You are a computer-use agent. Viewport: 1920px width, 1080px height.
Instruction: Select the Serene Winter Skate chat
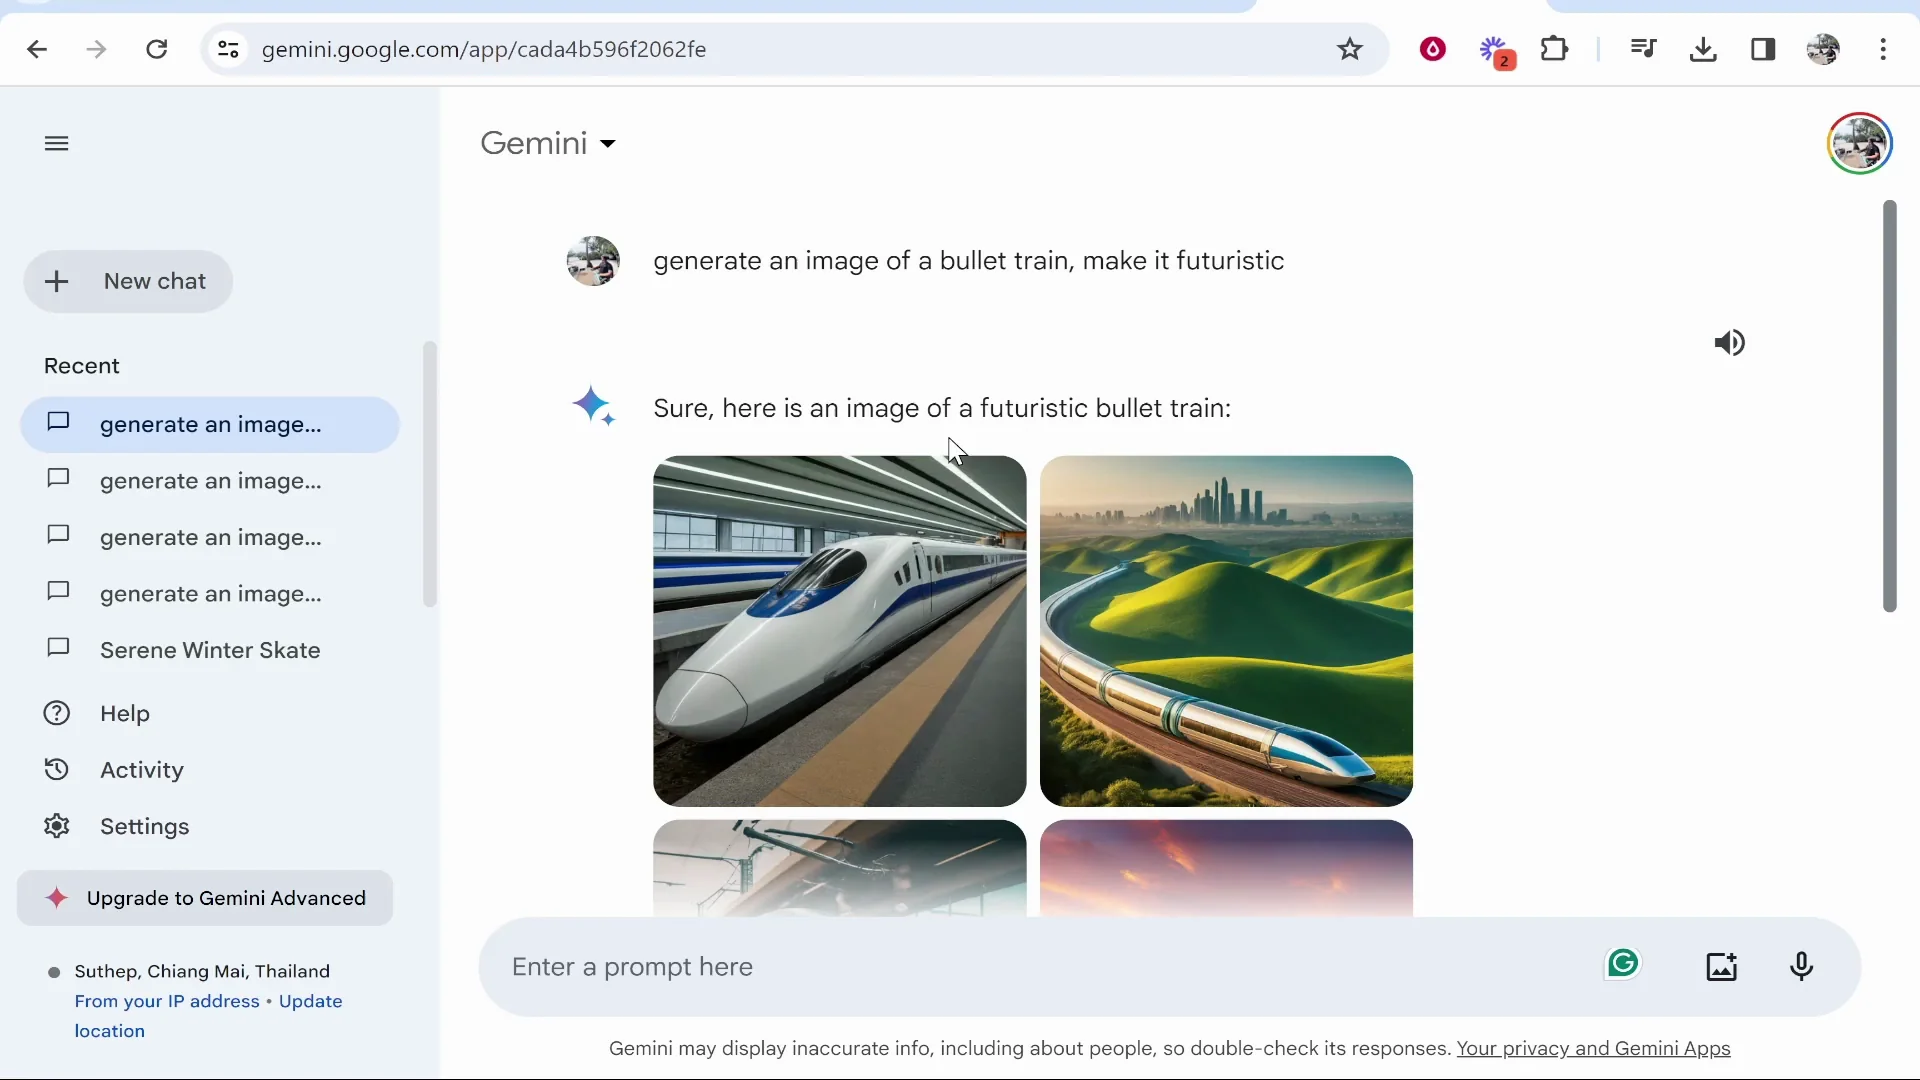click(x=209, y=650)
